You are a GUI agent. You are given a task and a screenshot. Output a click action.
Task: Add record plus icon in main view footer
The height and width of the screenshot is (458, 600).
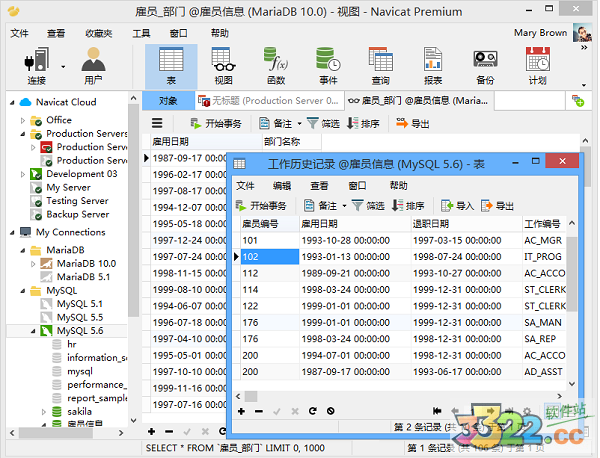152,432
